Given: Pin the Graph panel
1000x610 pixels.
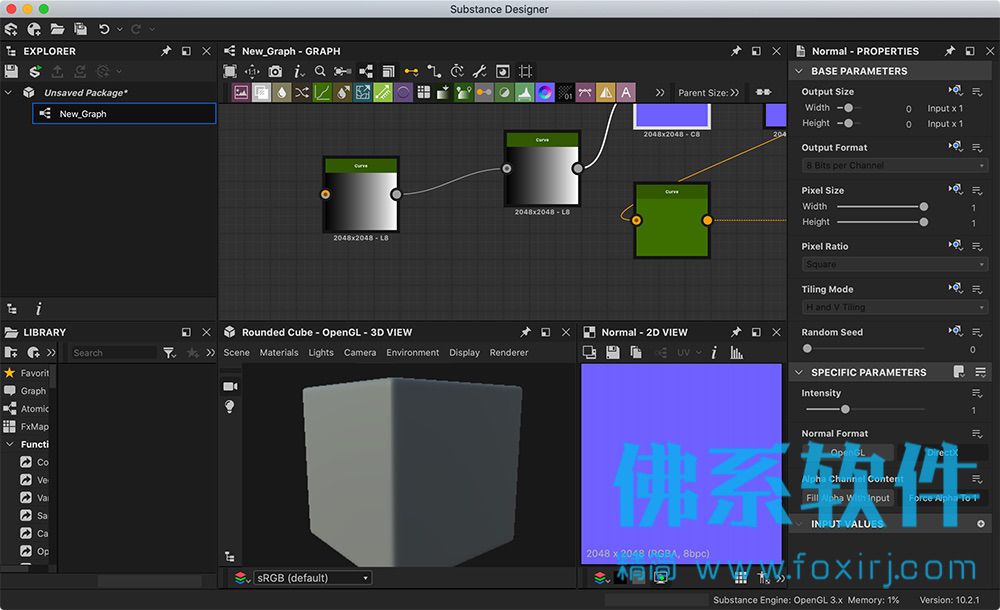Looking at the screenshot, I should 736,50.
